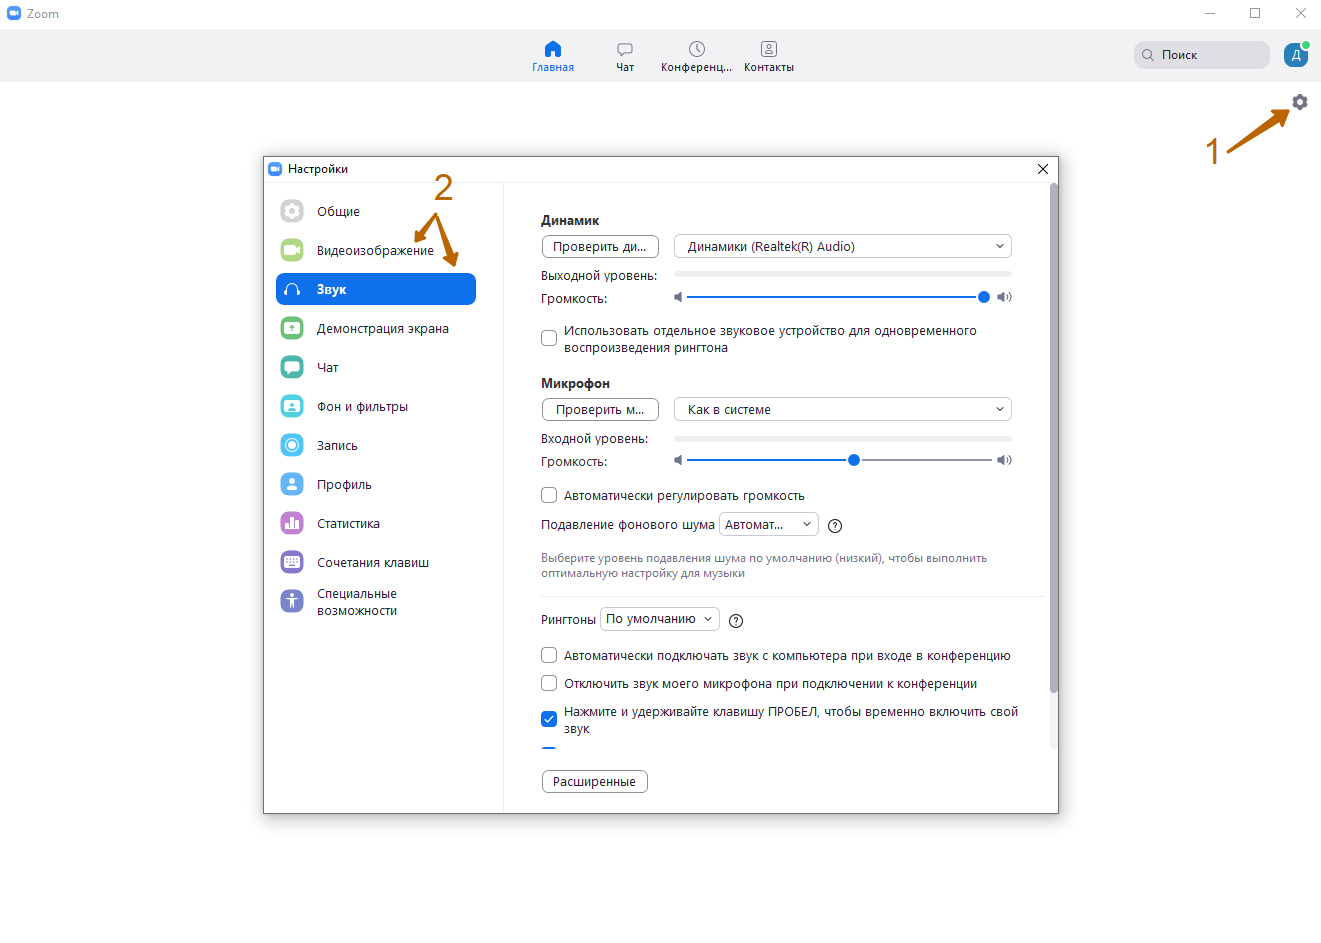This screenshot has width=1321, height=943.
Task: Open Статистика settings section
Action: pos(376,523)
